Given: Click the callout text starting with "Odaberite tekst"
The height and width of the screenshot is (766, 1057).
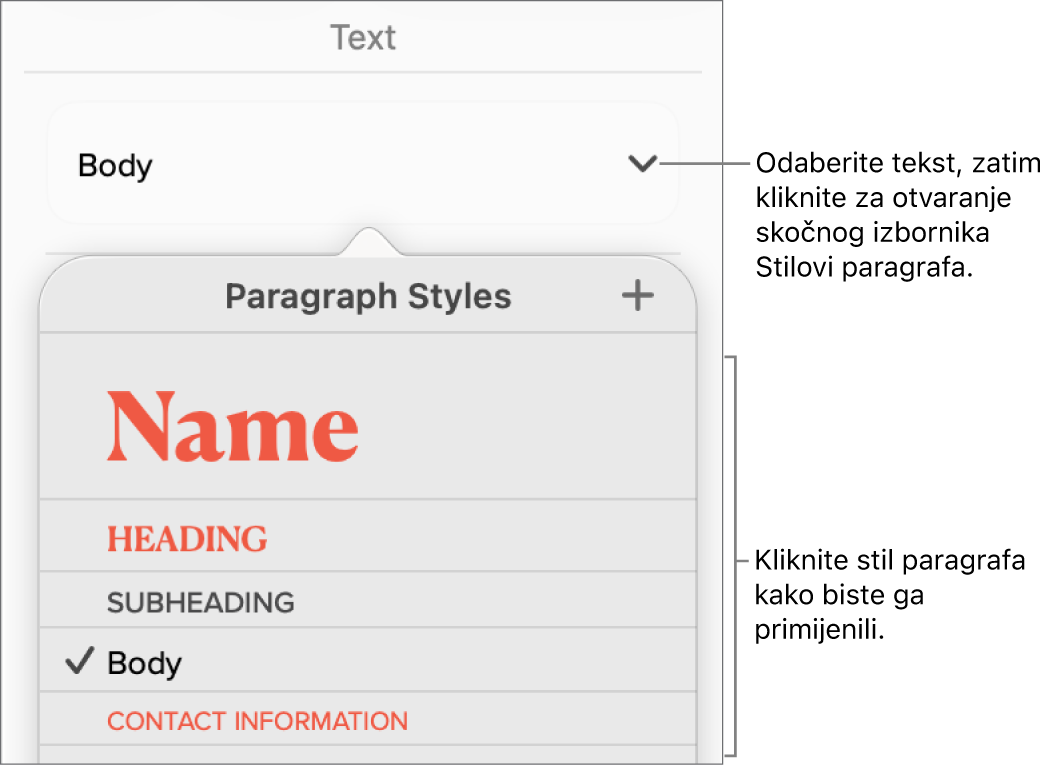Looking at the screenshot, I should coord(895,214).
